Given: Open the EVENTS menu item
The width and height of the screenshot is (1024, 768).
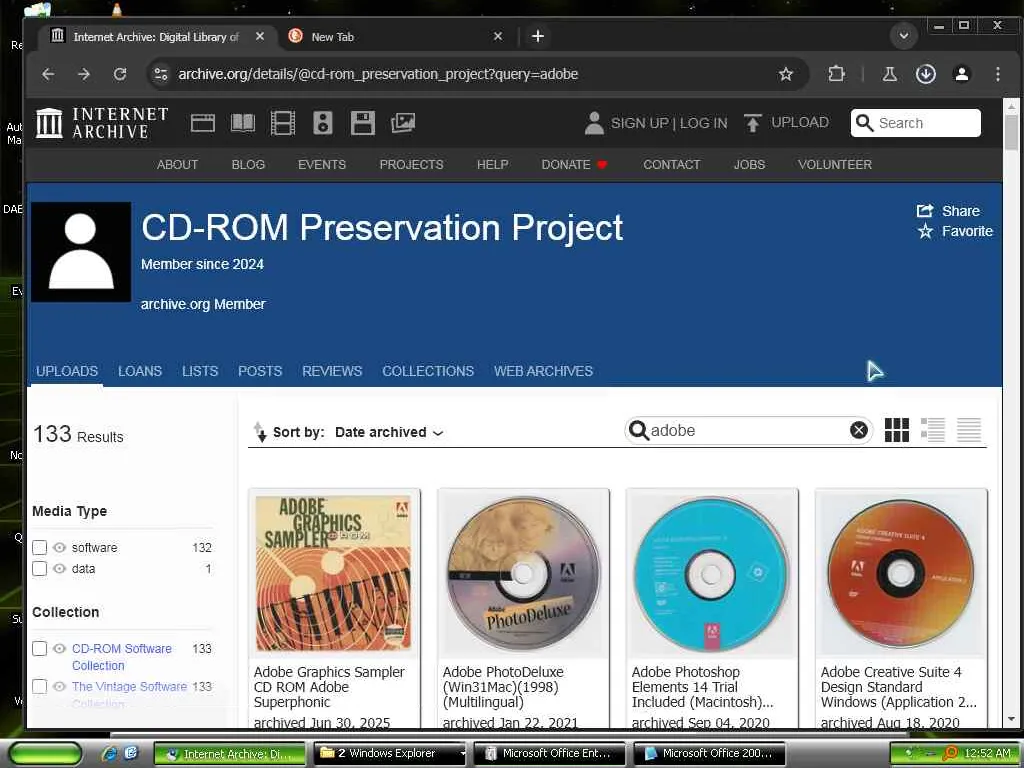Looking at the screenshot, I should [x=322, y=165].
